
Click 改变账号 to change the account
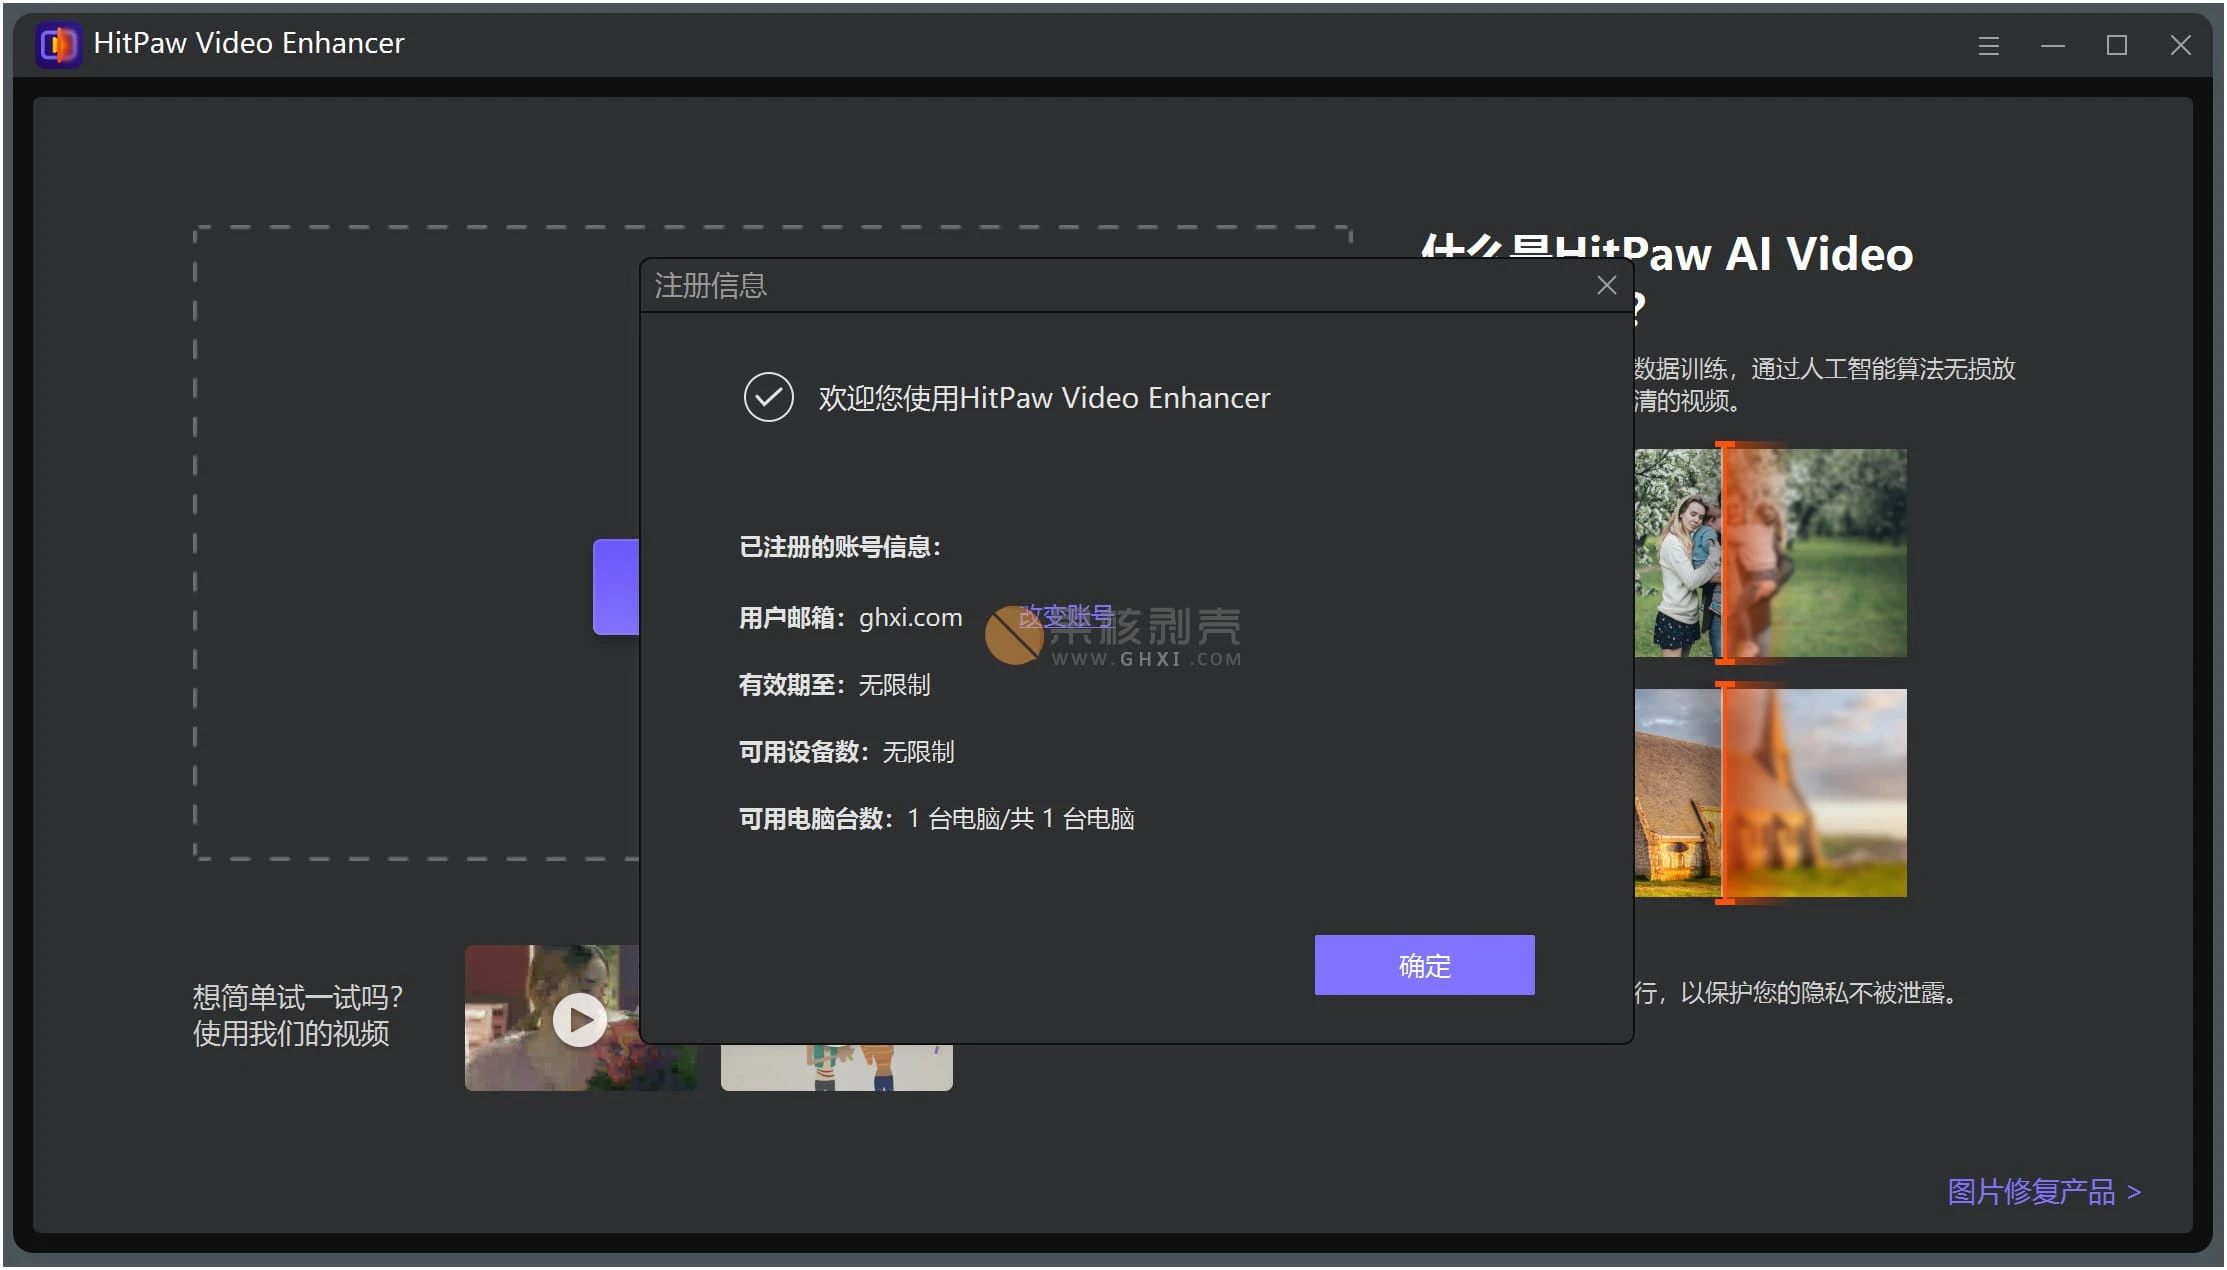point(1065,616)
